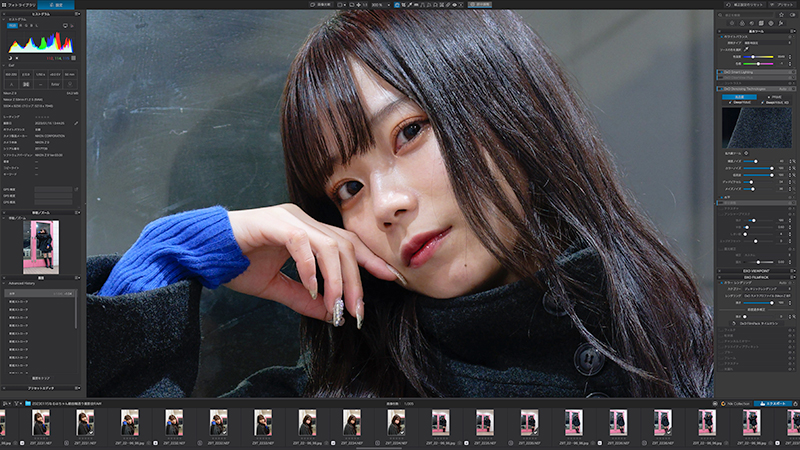Click the 画像比較 compare button in top toolbar
This screenshot has height=450, width=800.
pos(321,5)
